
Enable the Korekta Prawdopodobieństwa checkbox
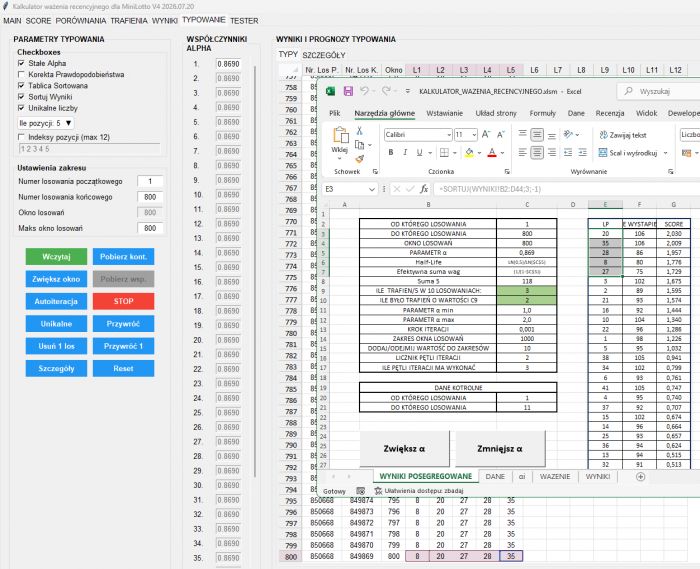click(x=21, y=74)
